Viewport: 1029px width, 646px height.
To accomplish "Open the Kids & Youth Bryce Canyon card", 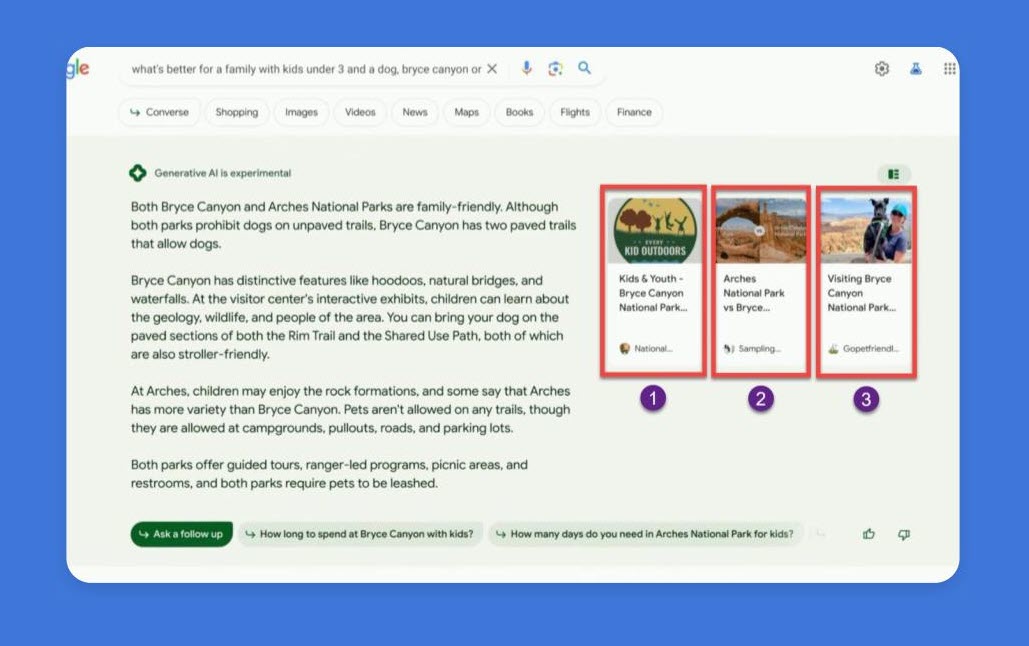I will (x=653, y=280).
